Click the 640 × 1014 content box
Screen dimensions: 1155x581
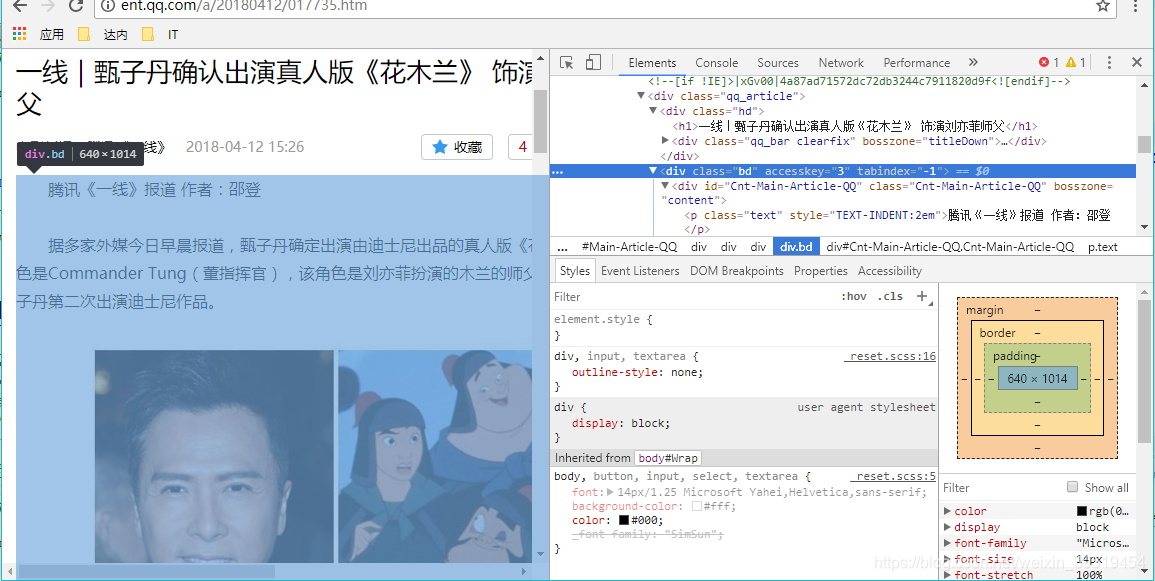1037,378
